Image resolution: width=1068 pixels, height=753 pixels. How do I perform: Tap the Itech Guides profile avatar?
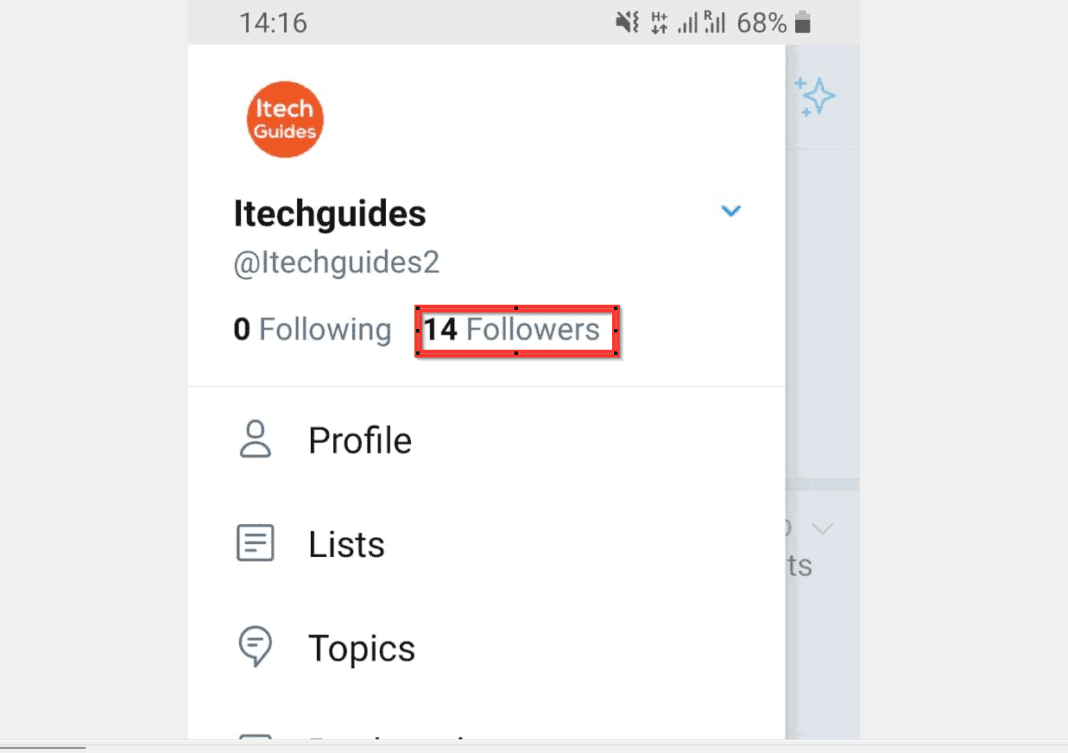[285, 118]
